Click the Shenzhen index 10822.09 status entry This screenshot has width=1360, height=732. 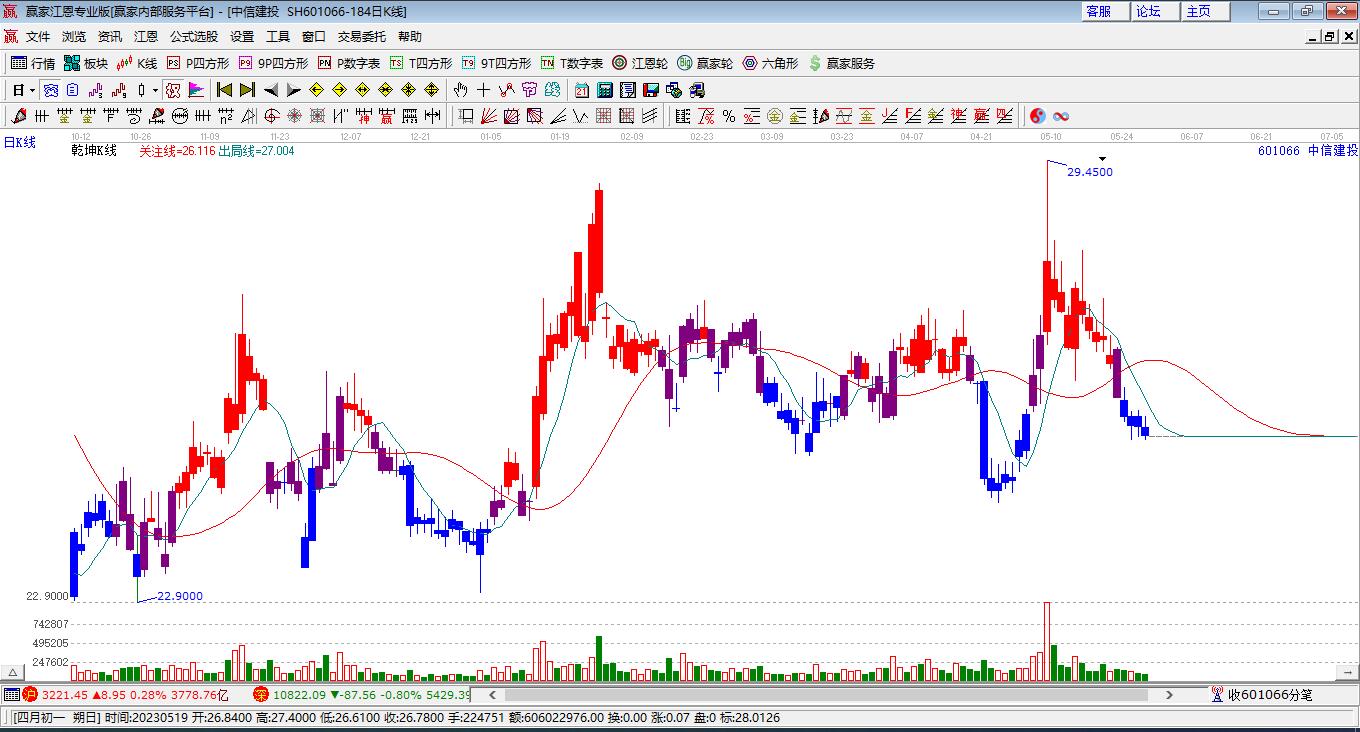click(x=361, y=694)
